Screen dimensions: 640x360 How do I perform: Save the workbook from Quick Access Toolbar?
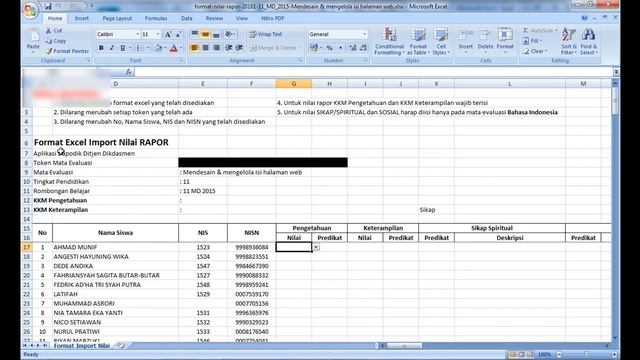click(48, 6)
